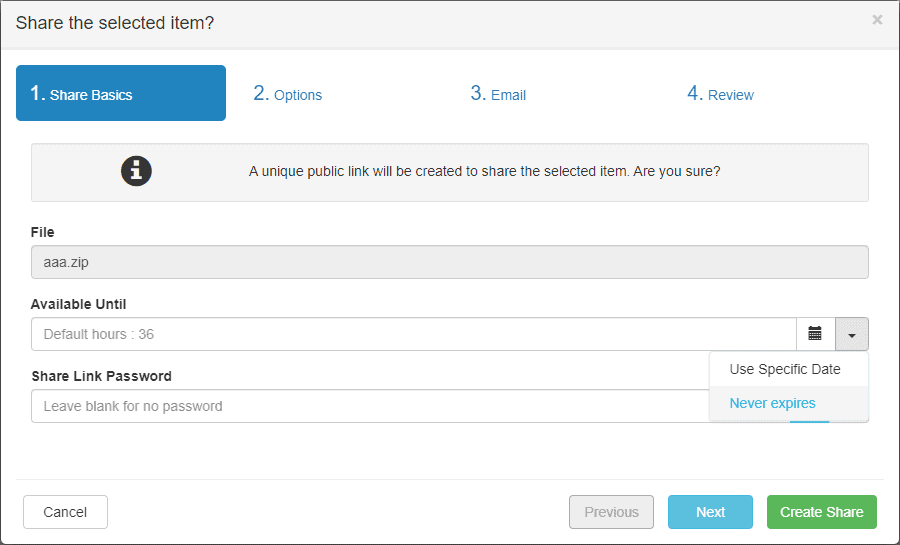Viewport: 900px width, 545px height.
Task: Go to the Share Basics step
Action: coord(121,94)
